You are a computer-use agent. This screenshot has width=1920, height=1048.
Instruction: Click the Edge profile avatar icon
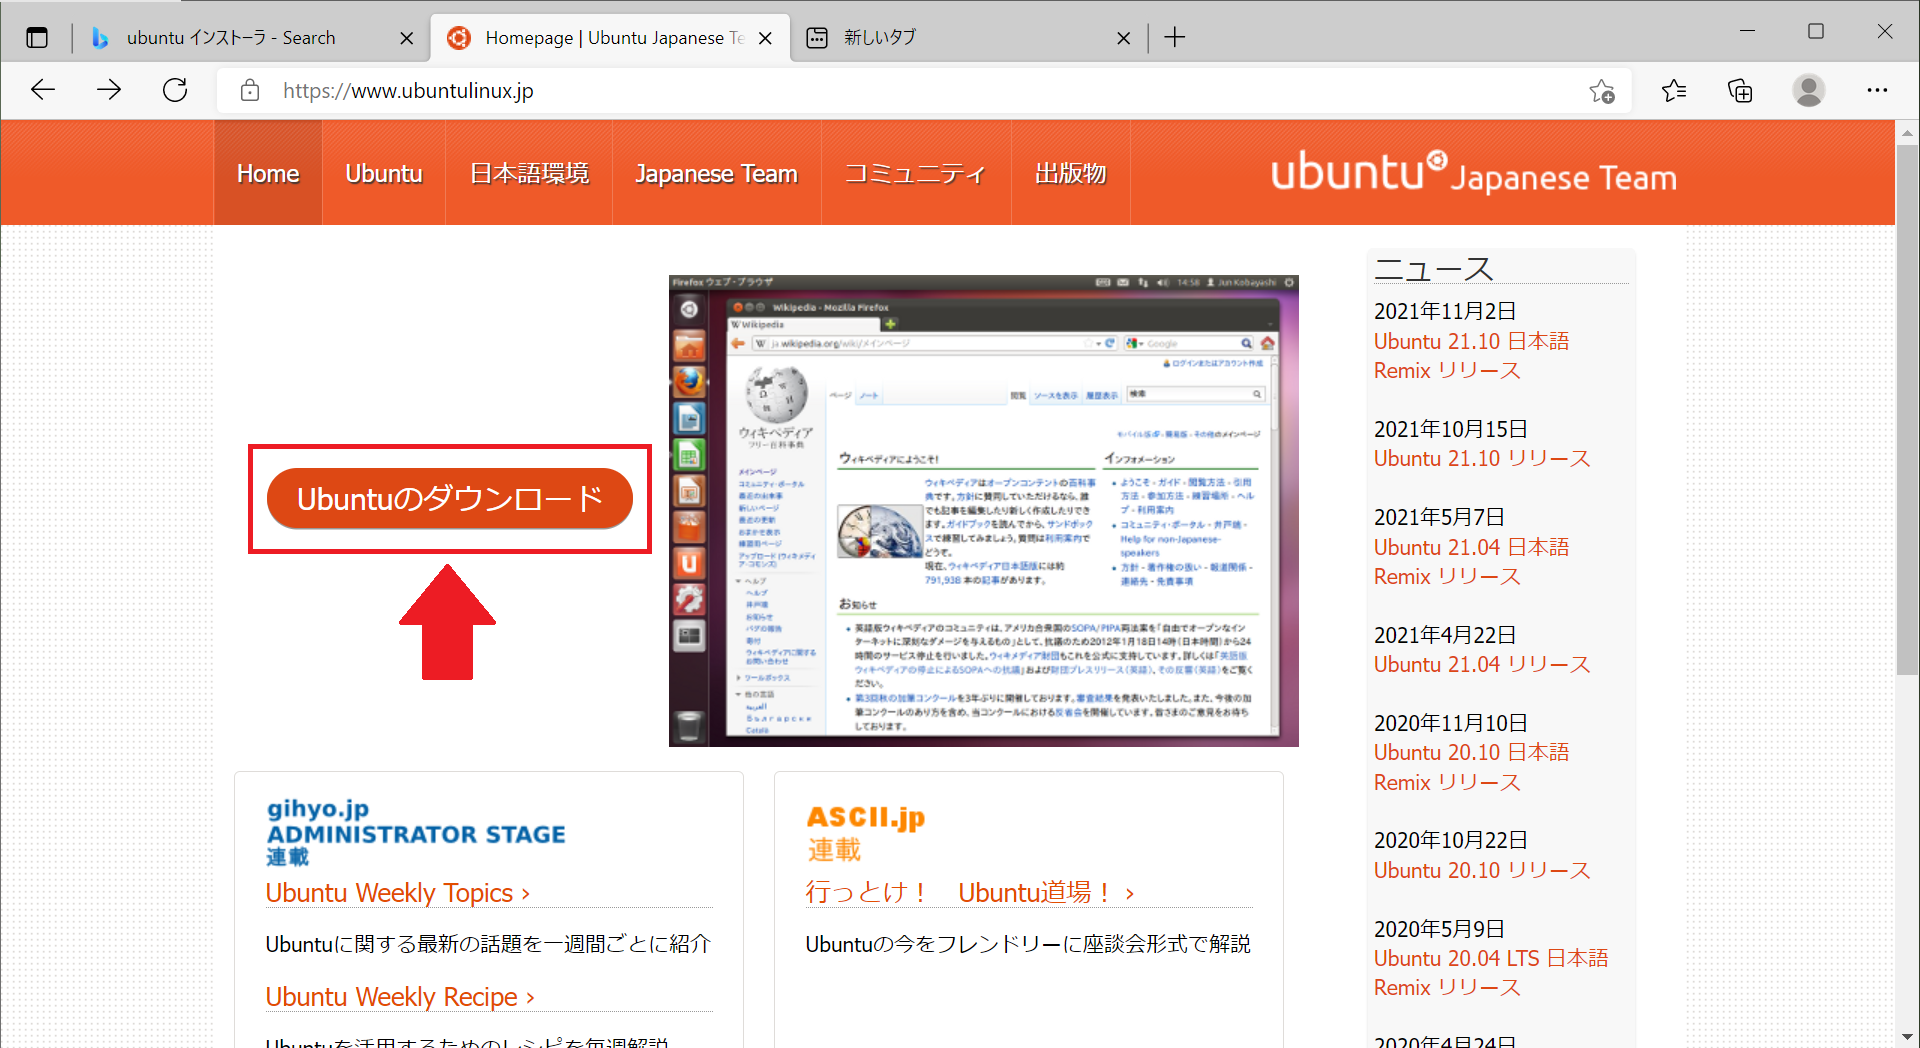coord(1808,90)
